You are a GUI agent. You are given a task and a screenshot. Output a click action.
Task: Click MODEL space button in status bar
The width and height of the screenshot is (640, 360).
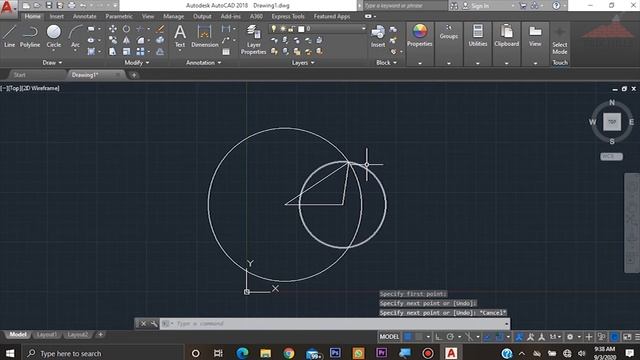click(x=389, y=337)
